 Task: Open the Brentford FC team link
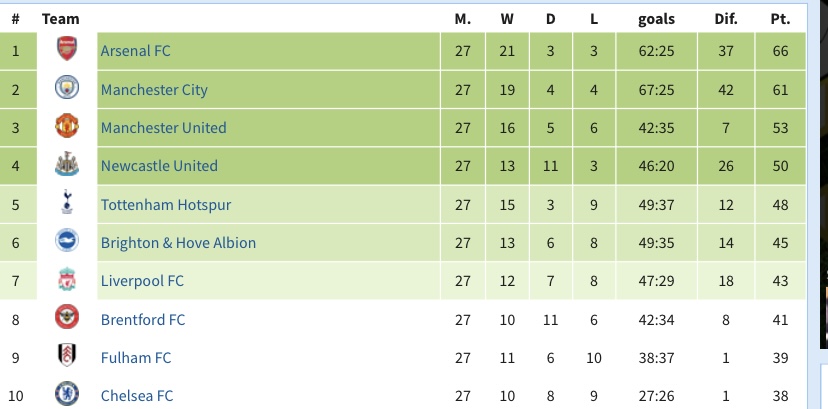tap(143, 320)
